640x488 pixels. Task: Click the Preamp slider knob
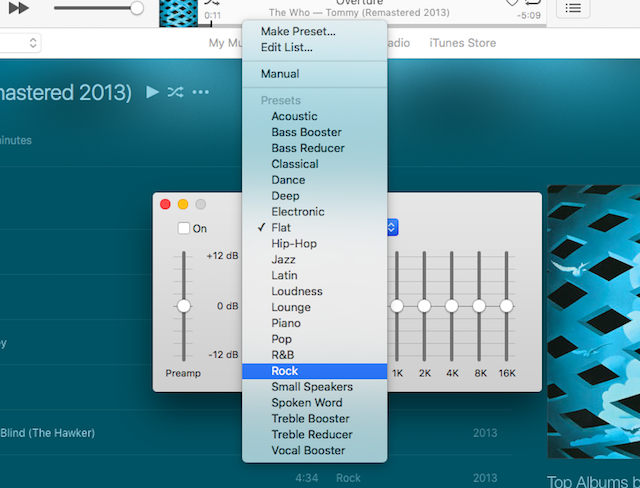pyautogui.click(x=183, y=306)
